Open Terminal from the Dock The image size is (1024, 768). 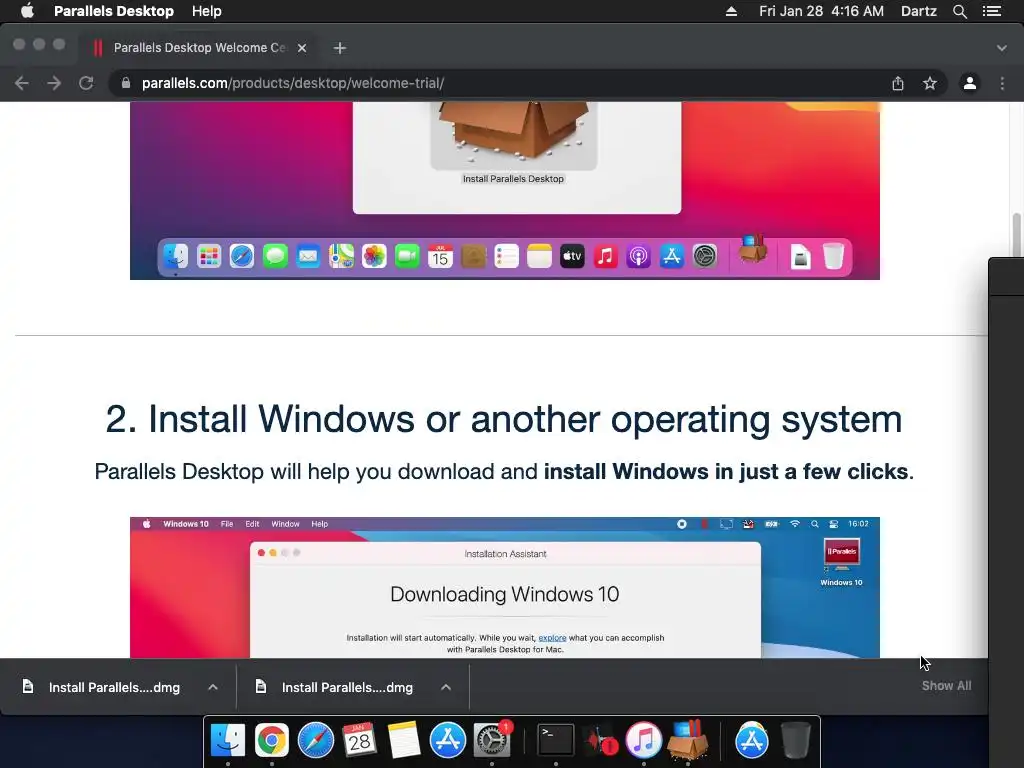[x=556, y=741]
